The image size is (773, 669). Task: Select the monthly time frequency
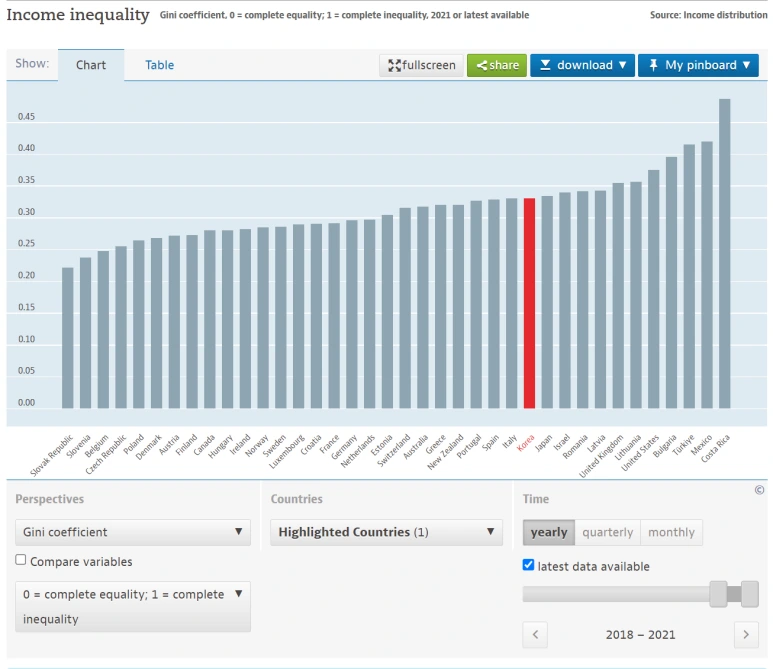coord(671,532)
